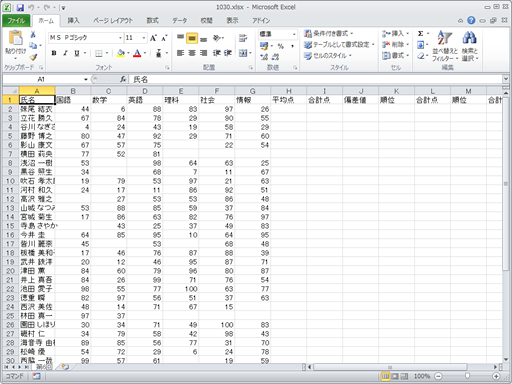The height and width of the screenshot is (384, 512).
Task: Open セルのスタイル cell styles menu
Action: click(x=328, y=56)
